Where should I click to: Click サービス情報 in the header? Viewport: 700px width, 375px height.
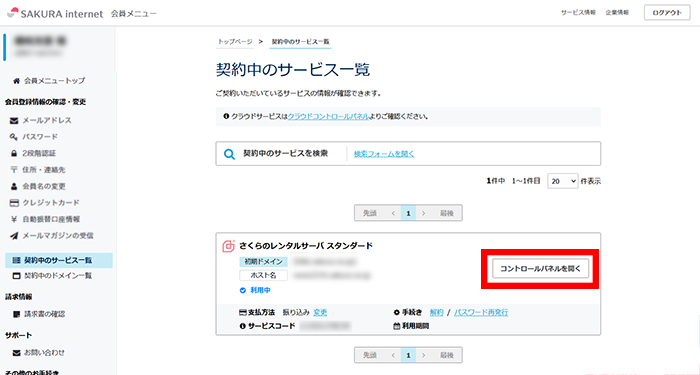(x=578, y=12)
